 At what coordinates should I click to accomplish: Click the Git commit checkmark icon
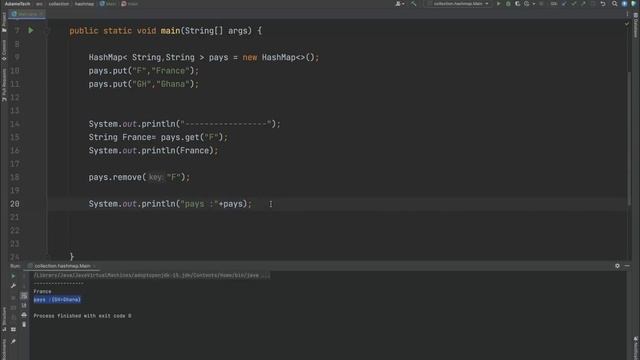click(574, 4)
